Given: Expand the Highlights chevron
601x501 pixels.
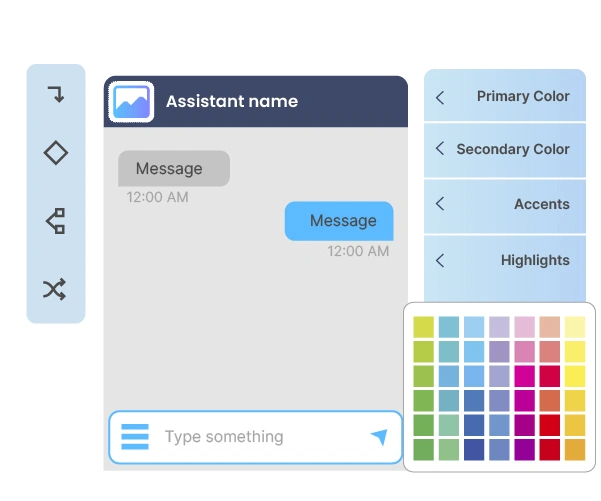Looking at the screenshot, I should coord(441,260).
